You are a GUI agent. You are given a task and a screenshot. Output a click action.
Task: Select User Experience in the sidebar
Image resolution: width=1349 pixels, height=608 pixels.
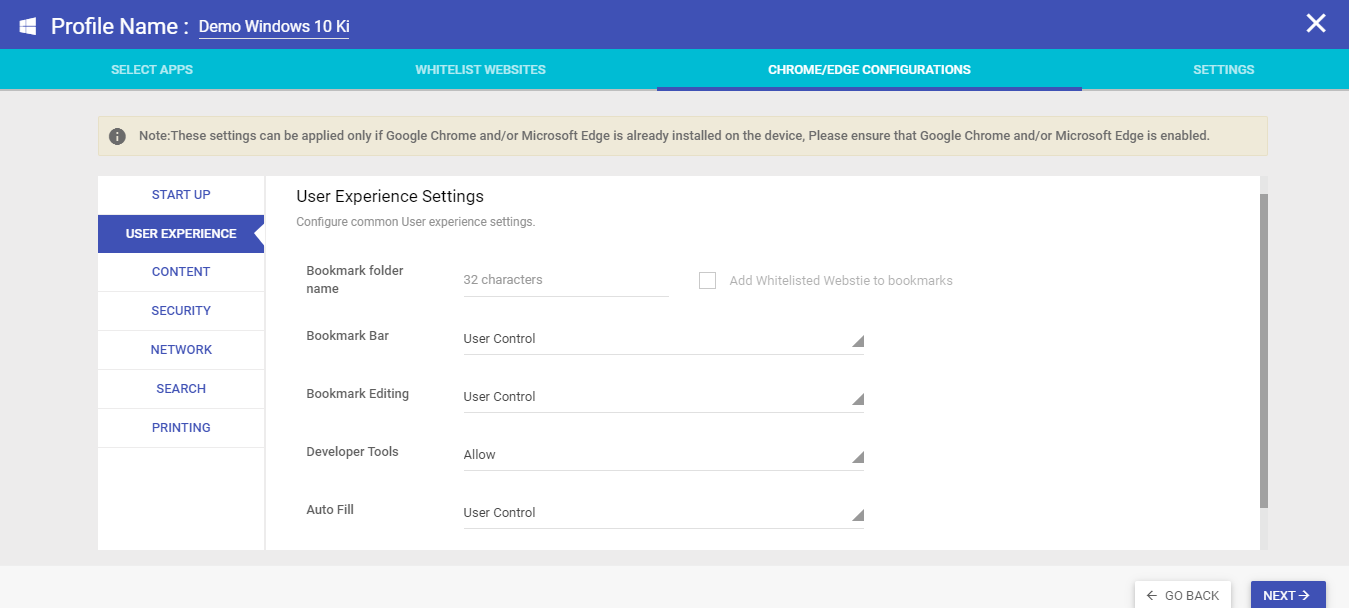click(x=181, y=234)
